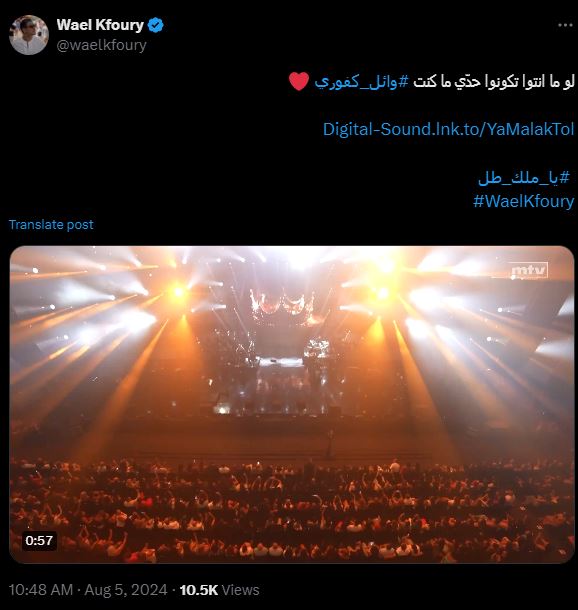Viewport: 578px width, 610px height.
Task: Click the Arabic post text
Action: [x=494, y=82]
